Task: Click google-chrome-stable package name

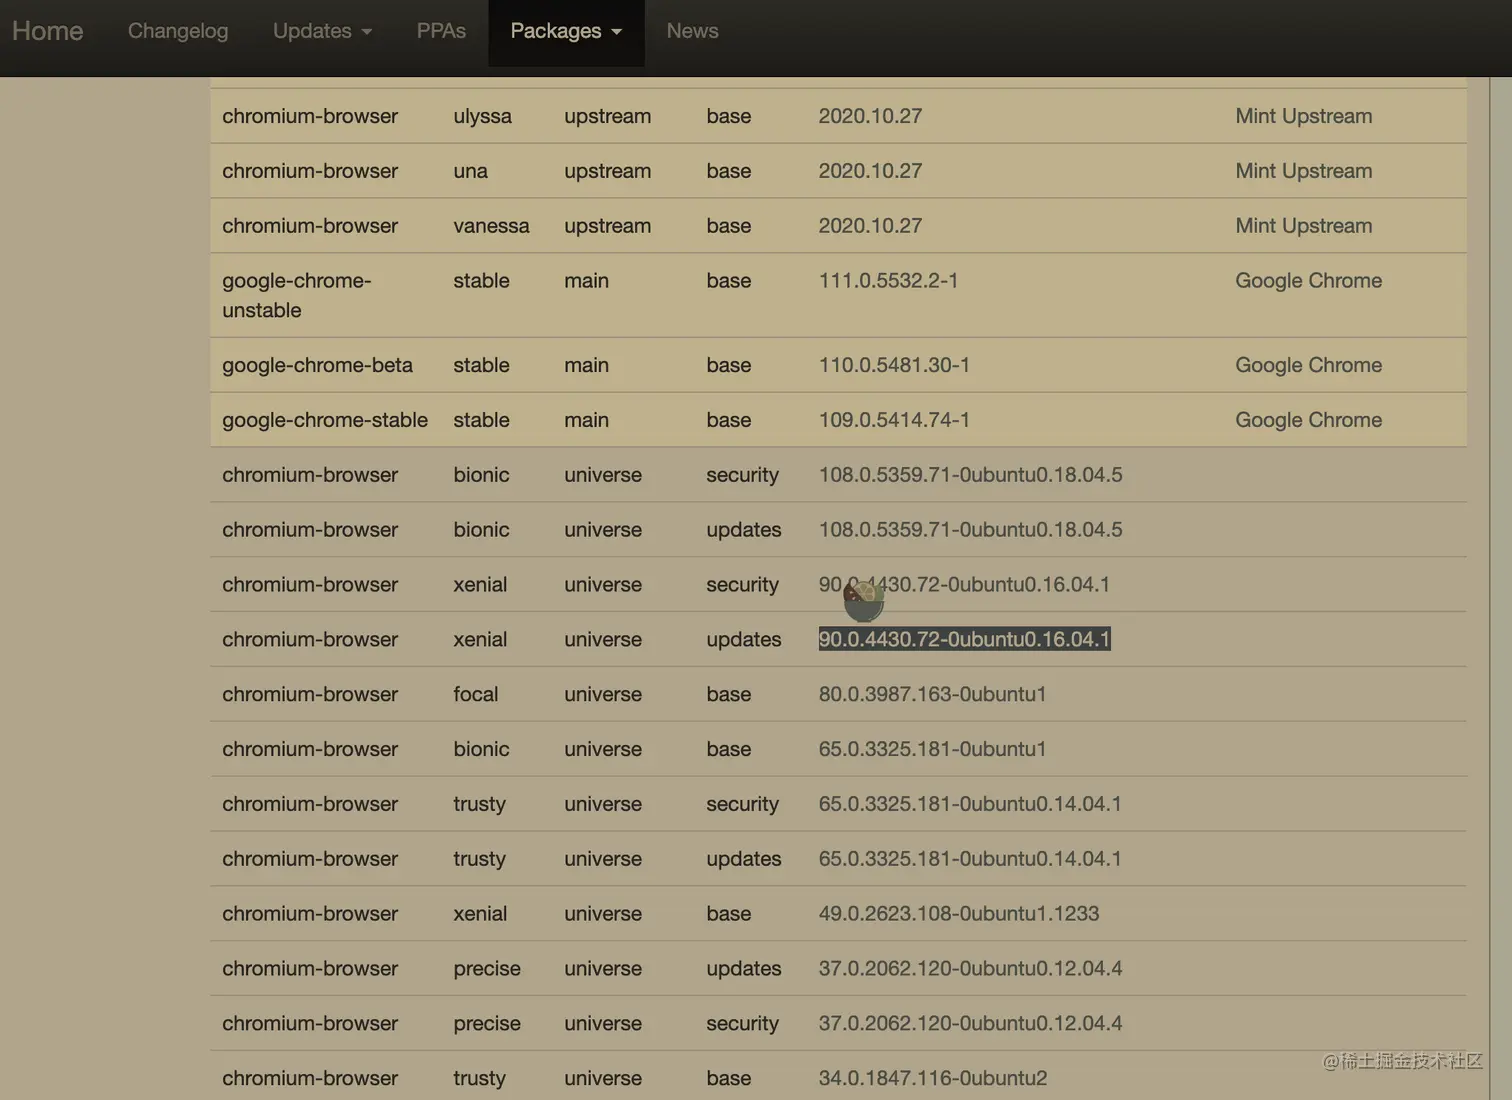Action: 325,420
